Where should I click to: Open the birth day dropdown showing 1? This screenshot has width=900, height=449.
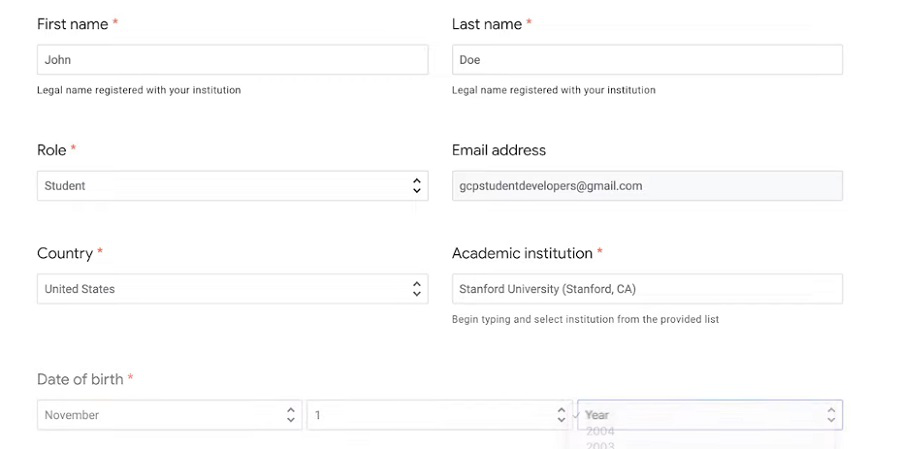[x=430, y=415]
